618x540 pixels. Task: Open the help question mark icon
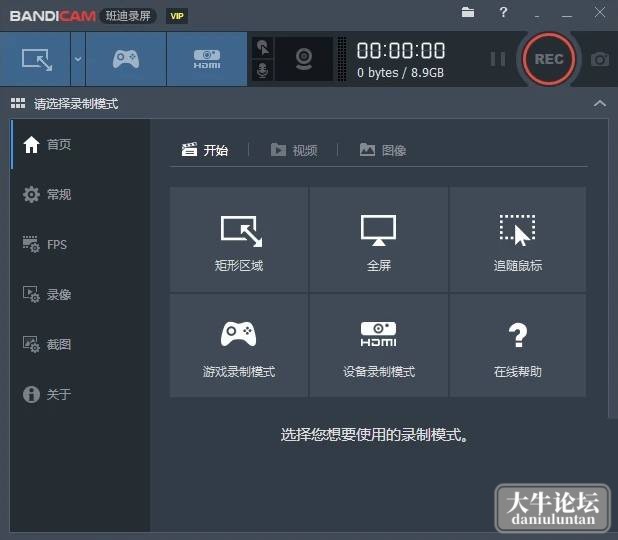point(503,13)
